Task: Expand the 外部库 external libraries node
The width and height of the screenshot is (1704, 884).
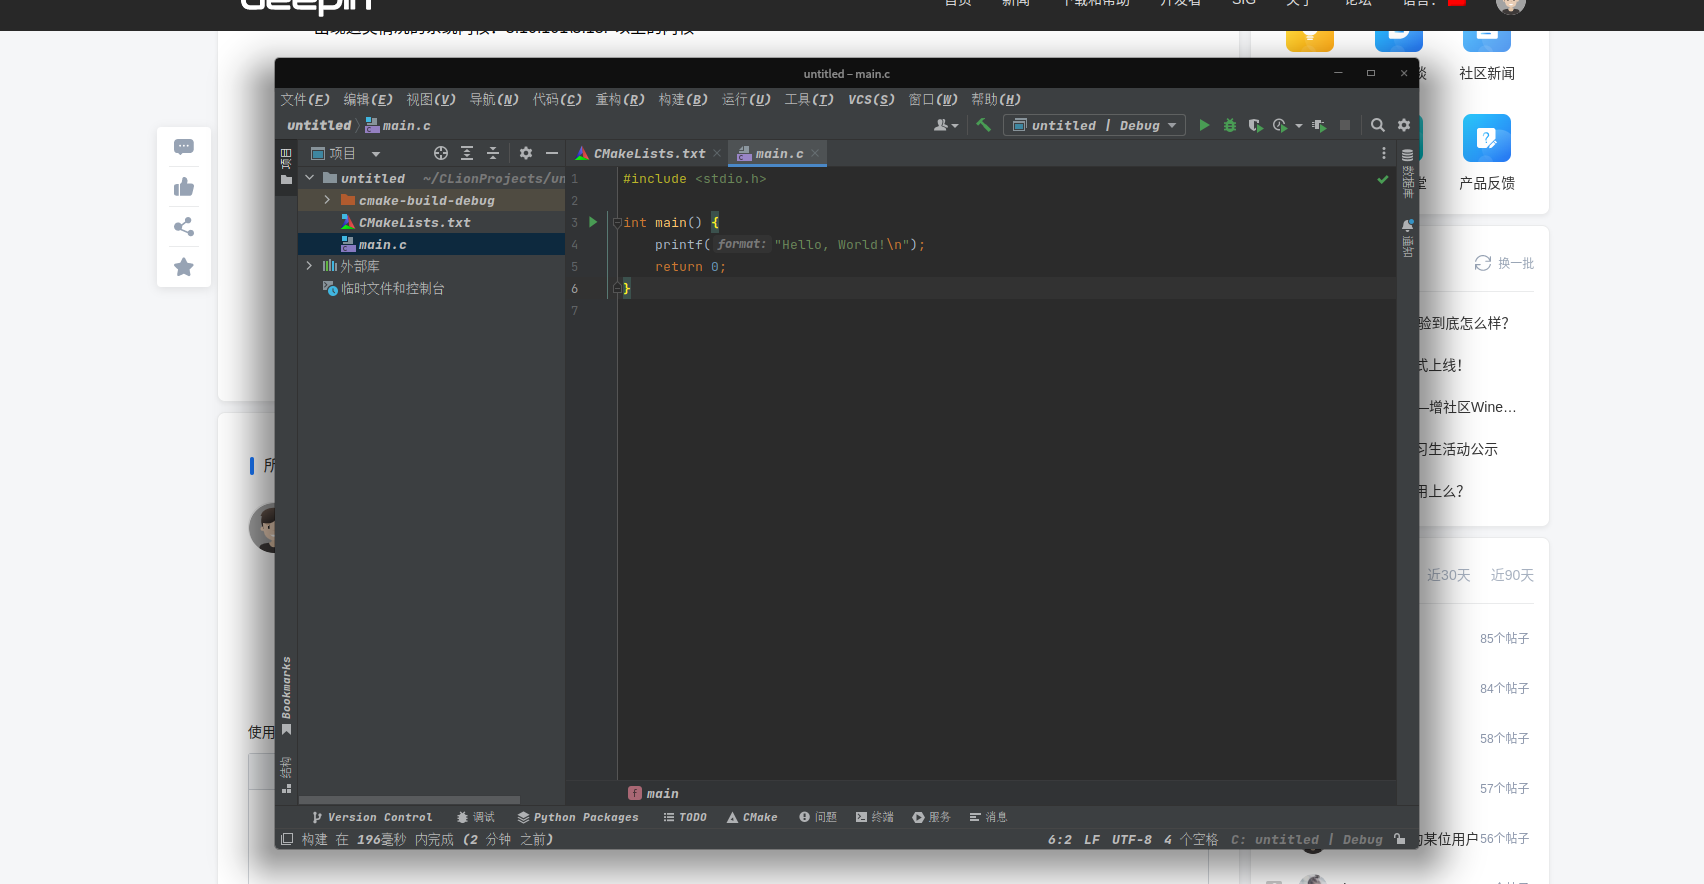Action: (309, 266)
